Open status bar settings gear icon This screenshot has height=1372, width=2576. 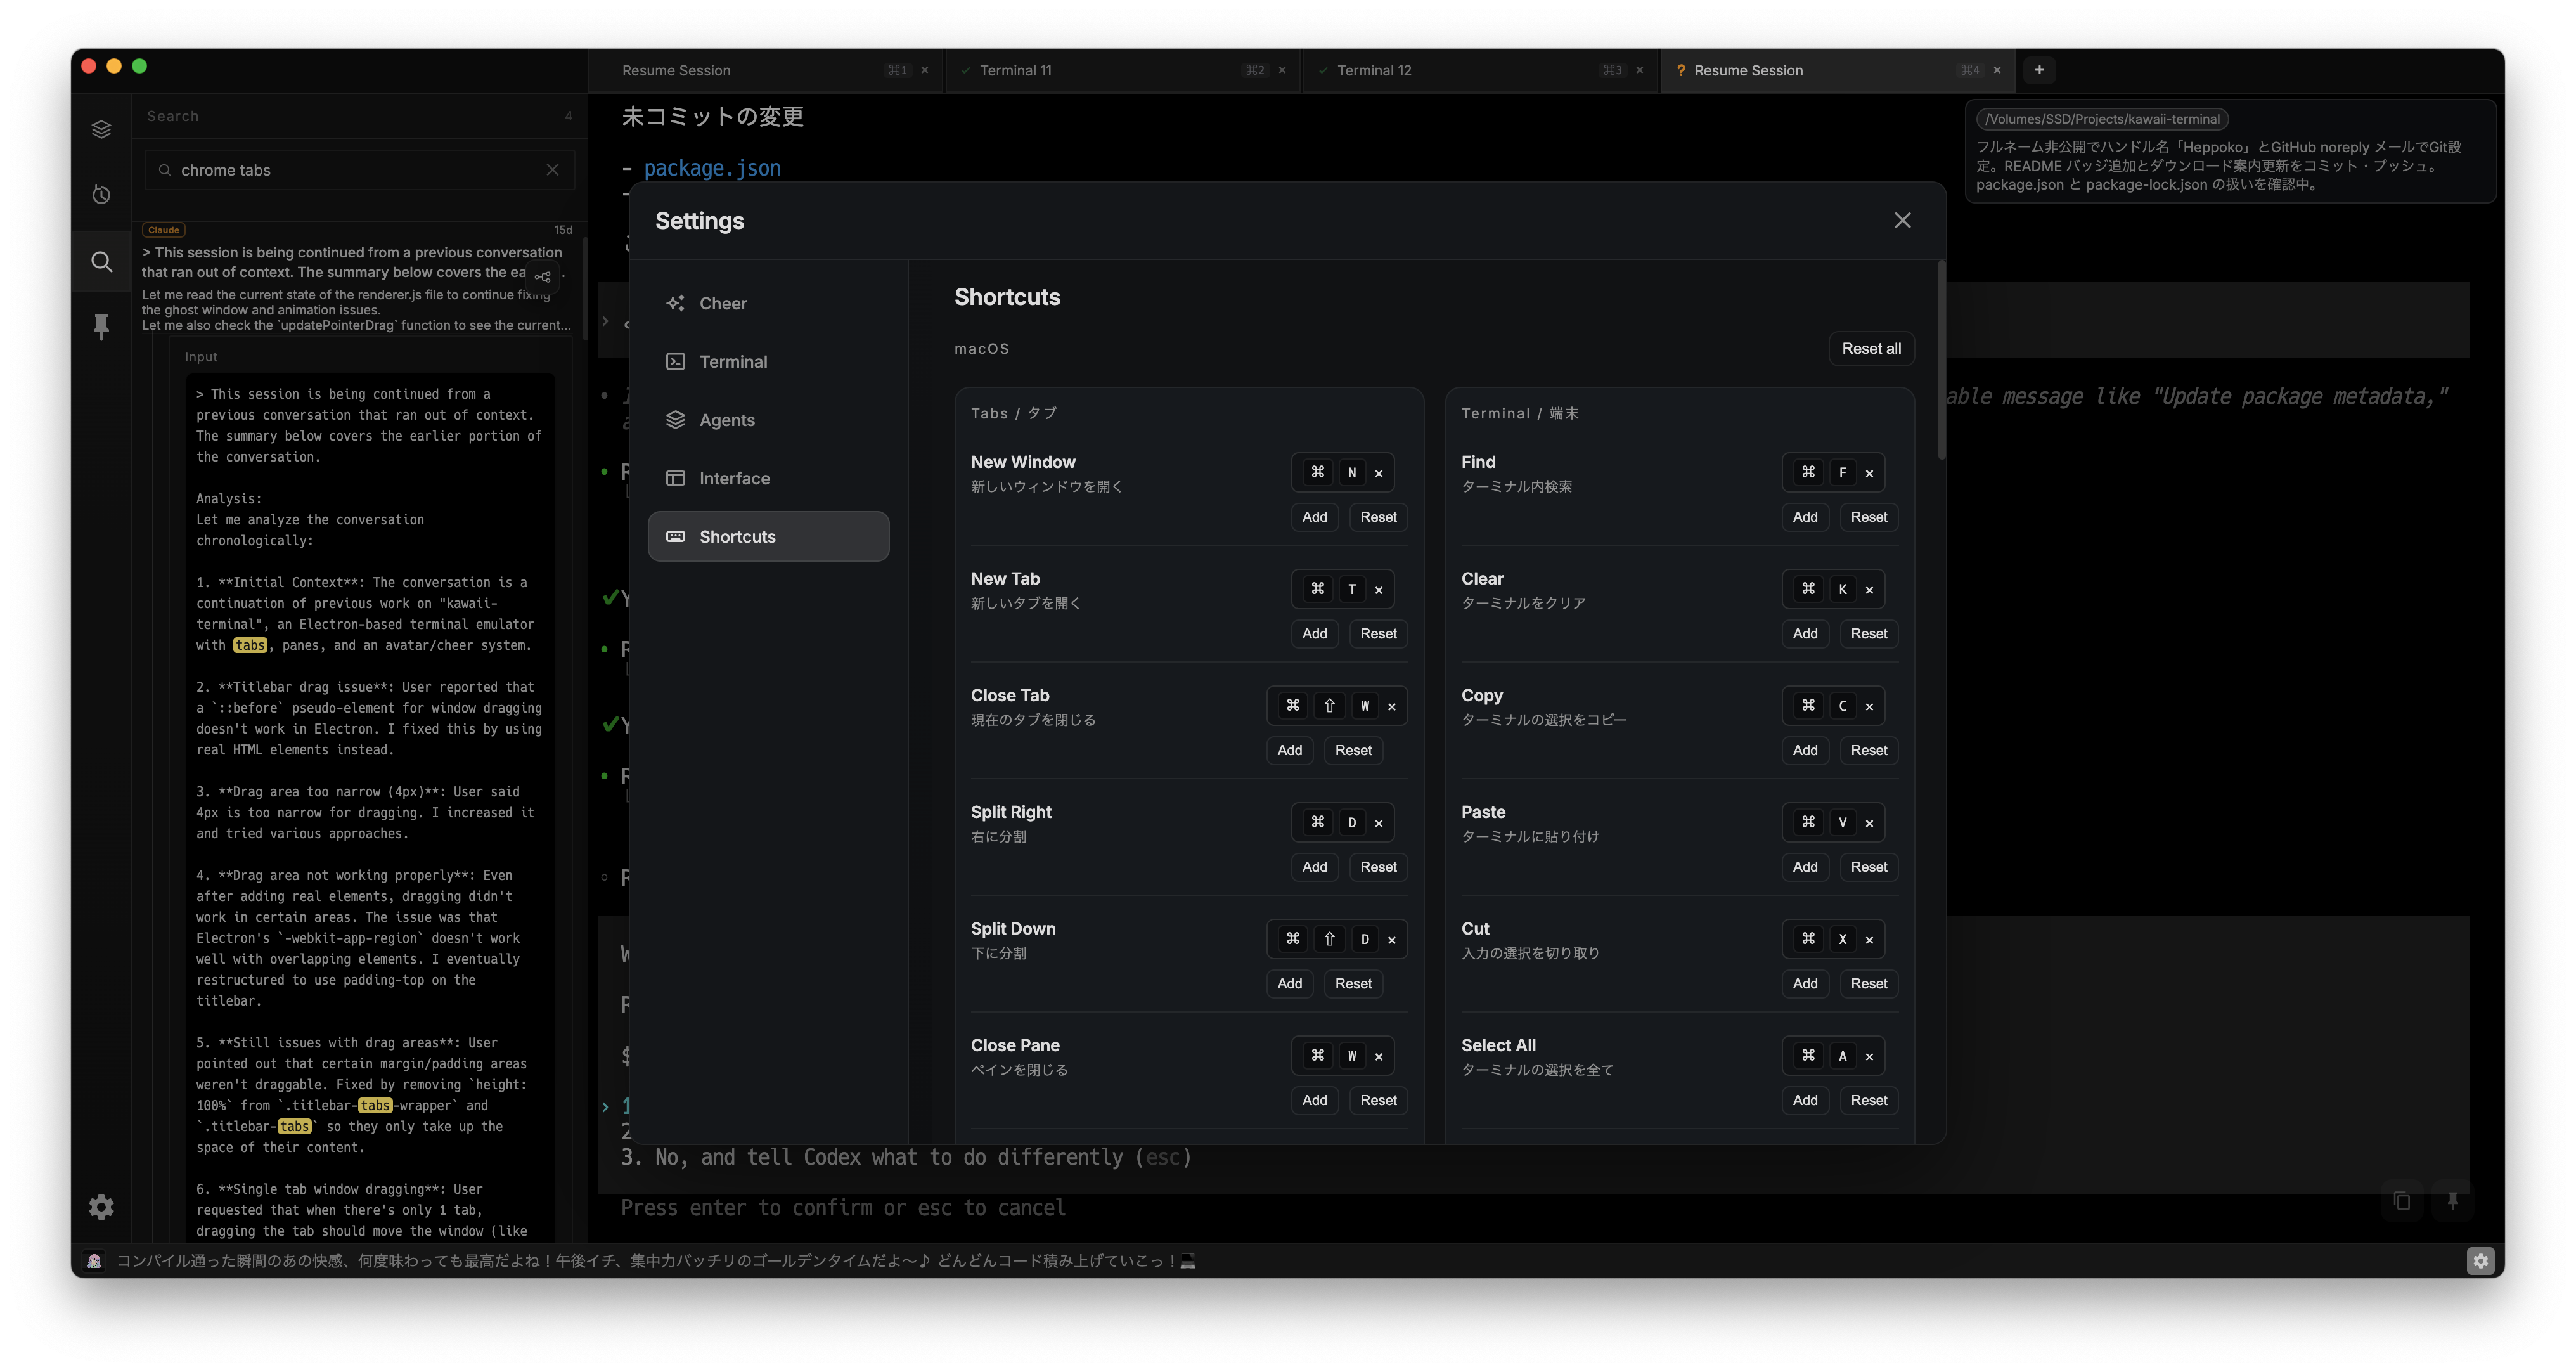coord(2480,1261)
